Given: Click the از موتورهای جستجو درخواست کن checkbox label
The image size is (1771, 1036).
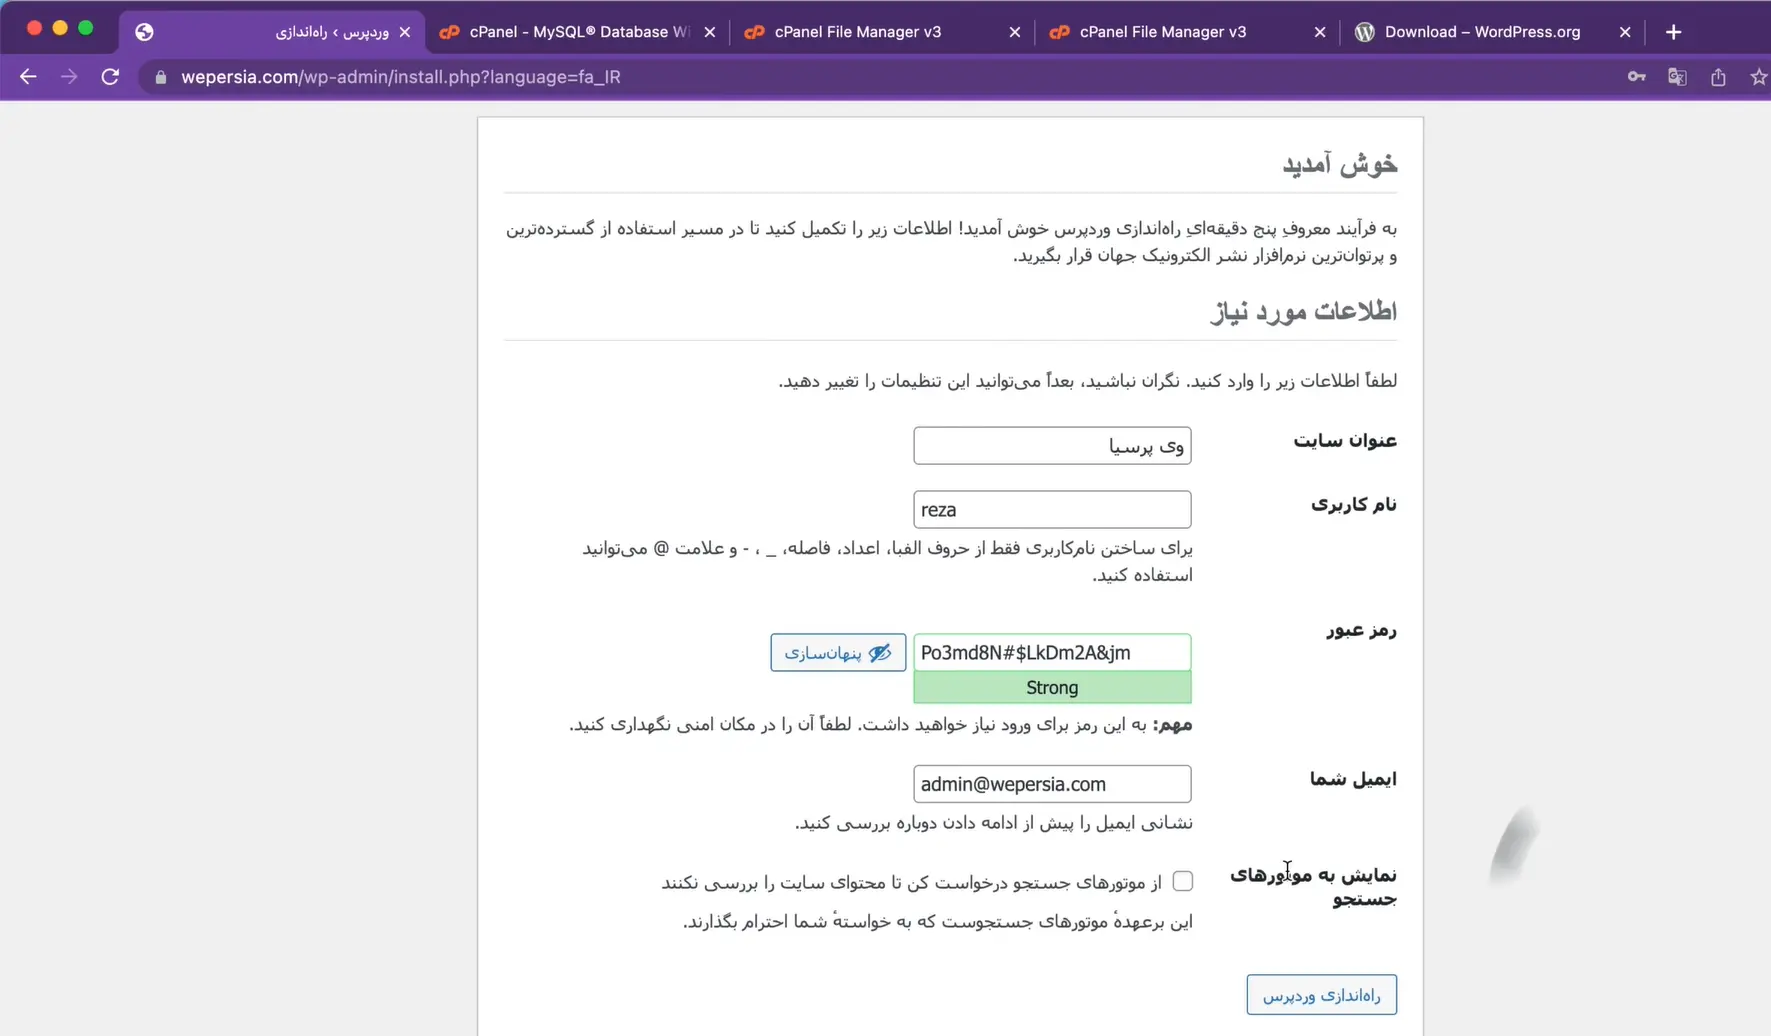Looking at the screenshot, I should pyautogui.click(x=911, y=883).
